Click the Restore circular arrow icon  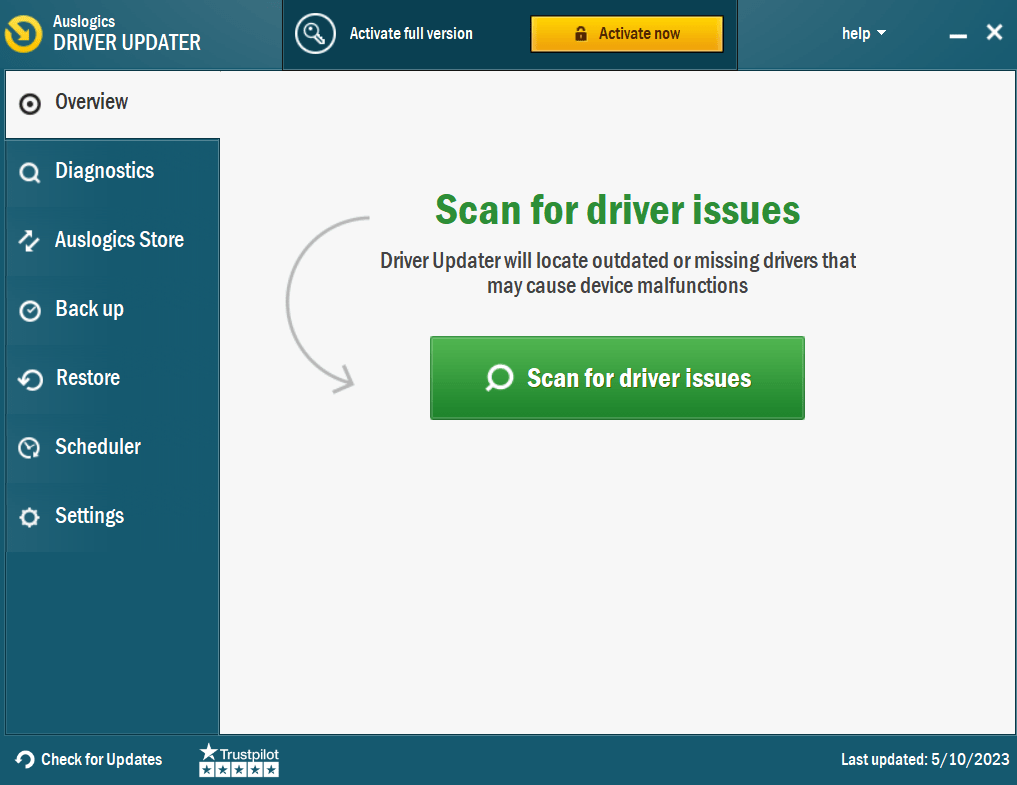click(x=30, y=380)
